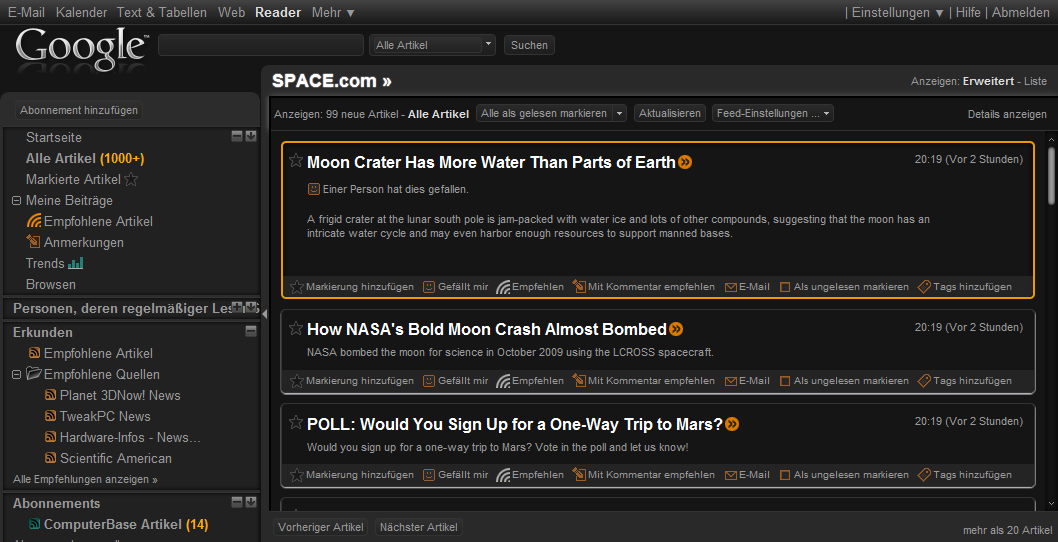Click 'Empfehlen' on Moon Crater article
The width and height of the screenshot is (1058, 542).
(x=530, y=287)
